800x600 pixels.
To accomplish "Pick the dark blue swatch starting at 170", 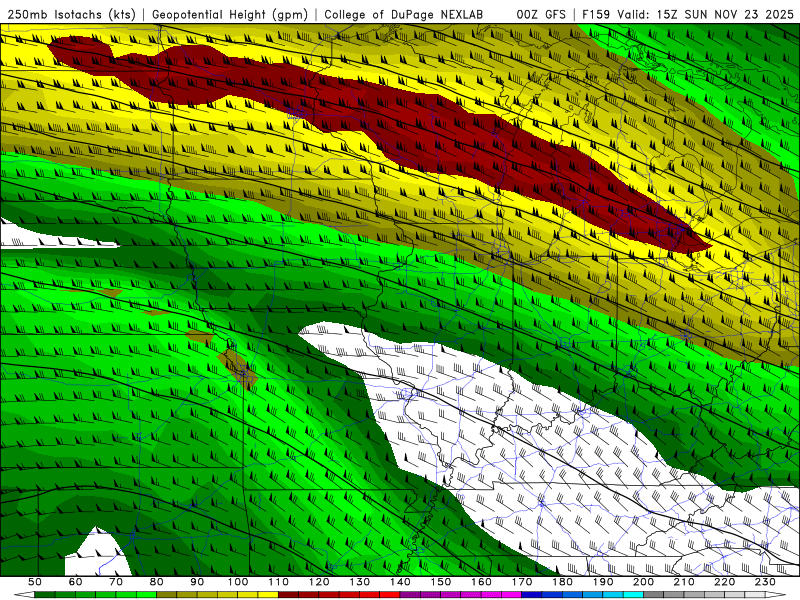I will click(532, 594).
